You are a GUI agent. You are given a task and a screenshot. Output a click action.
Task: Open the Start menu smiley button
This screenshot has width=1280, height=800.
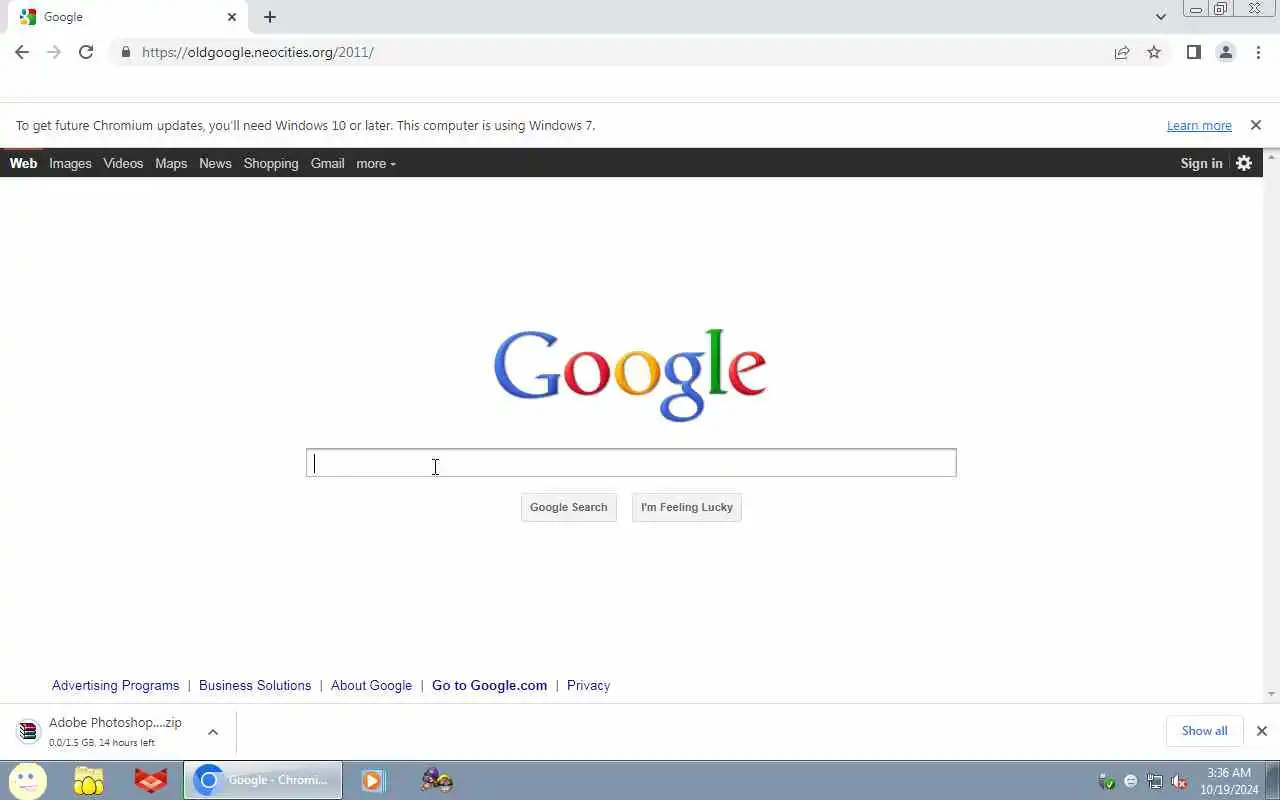tap(27, 780)
